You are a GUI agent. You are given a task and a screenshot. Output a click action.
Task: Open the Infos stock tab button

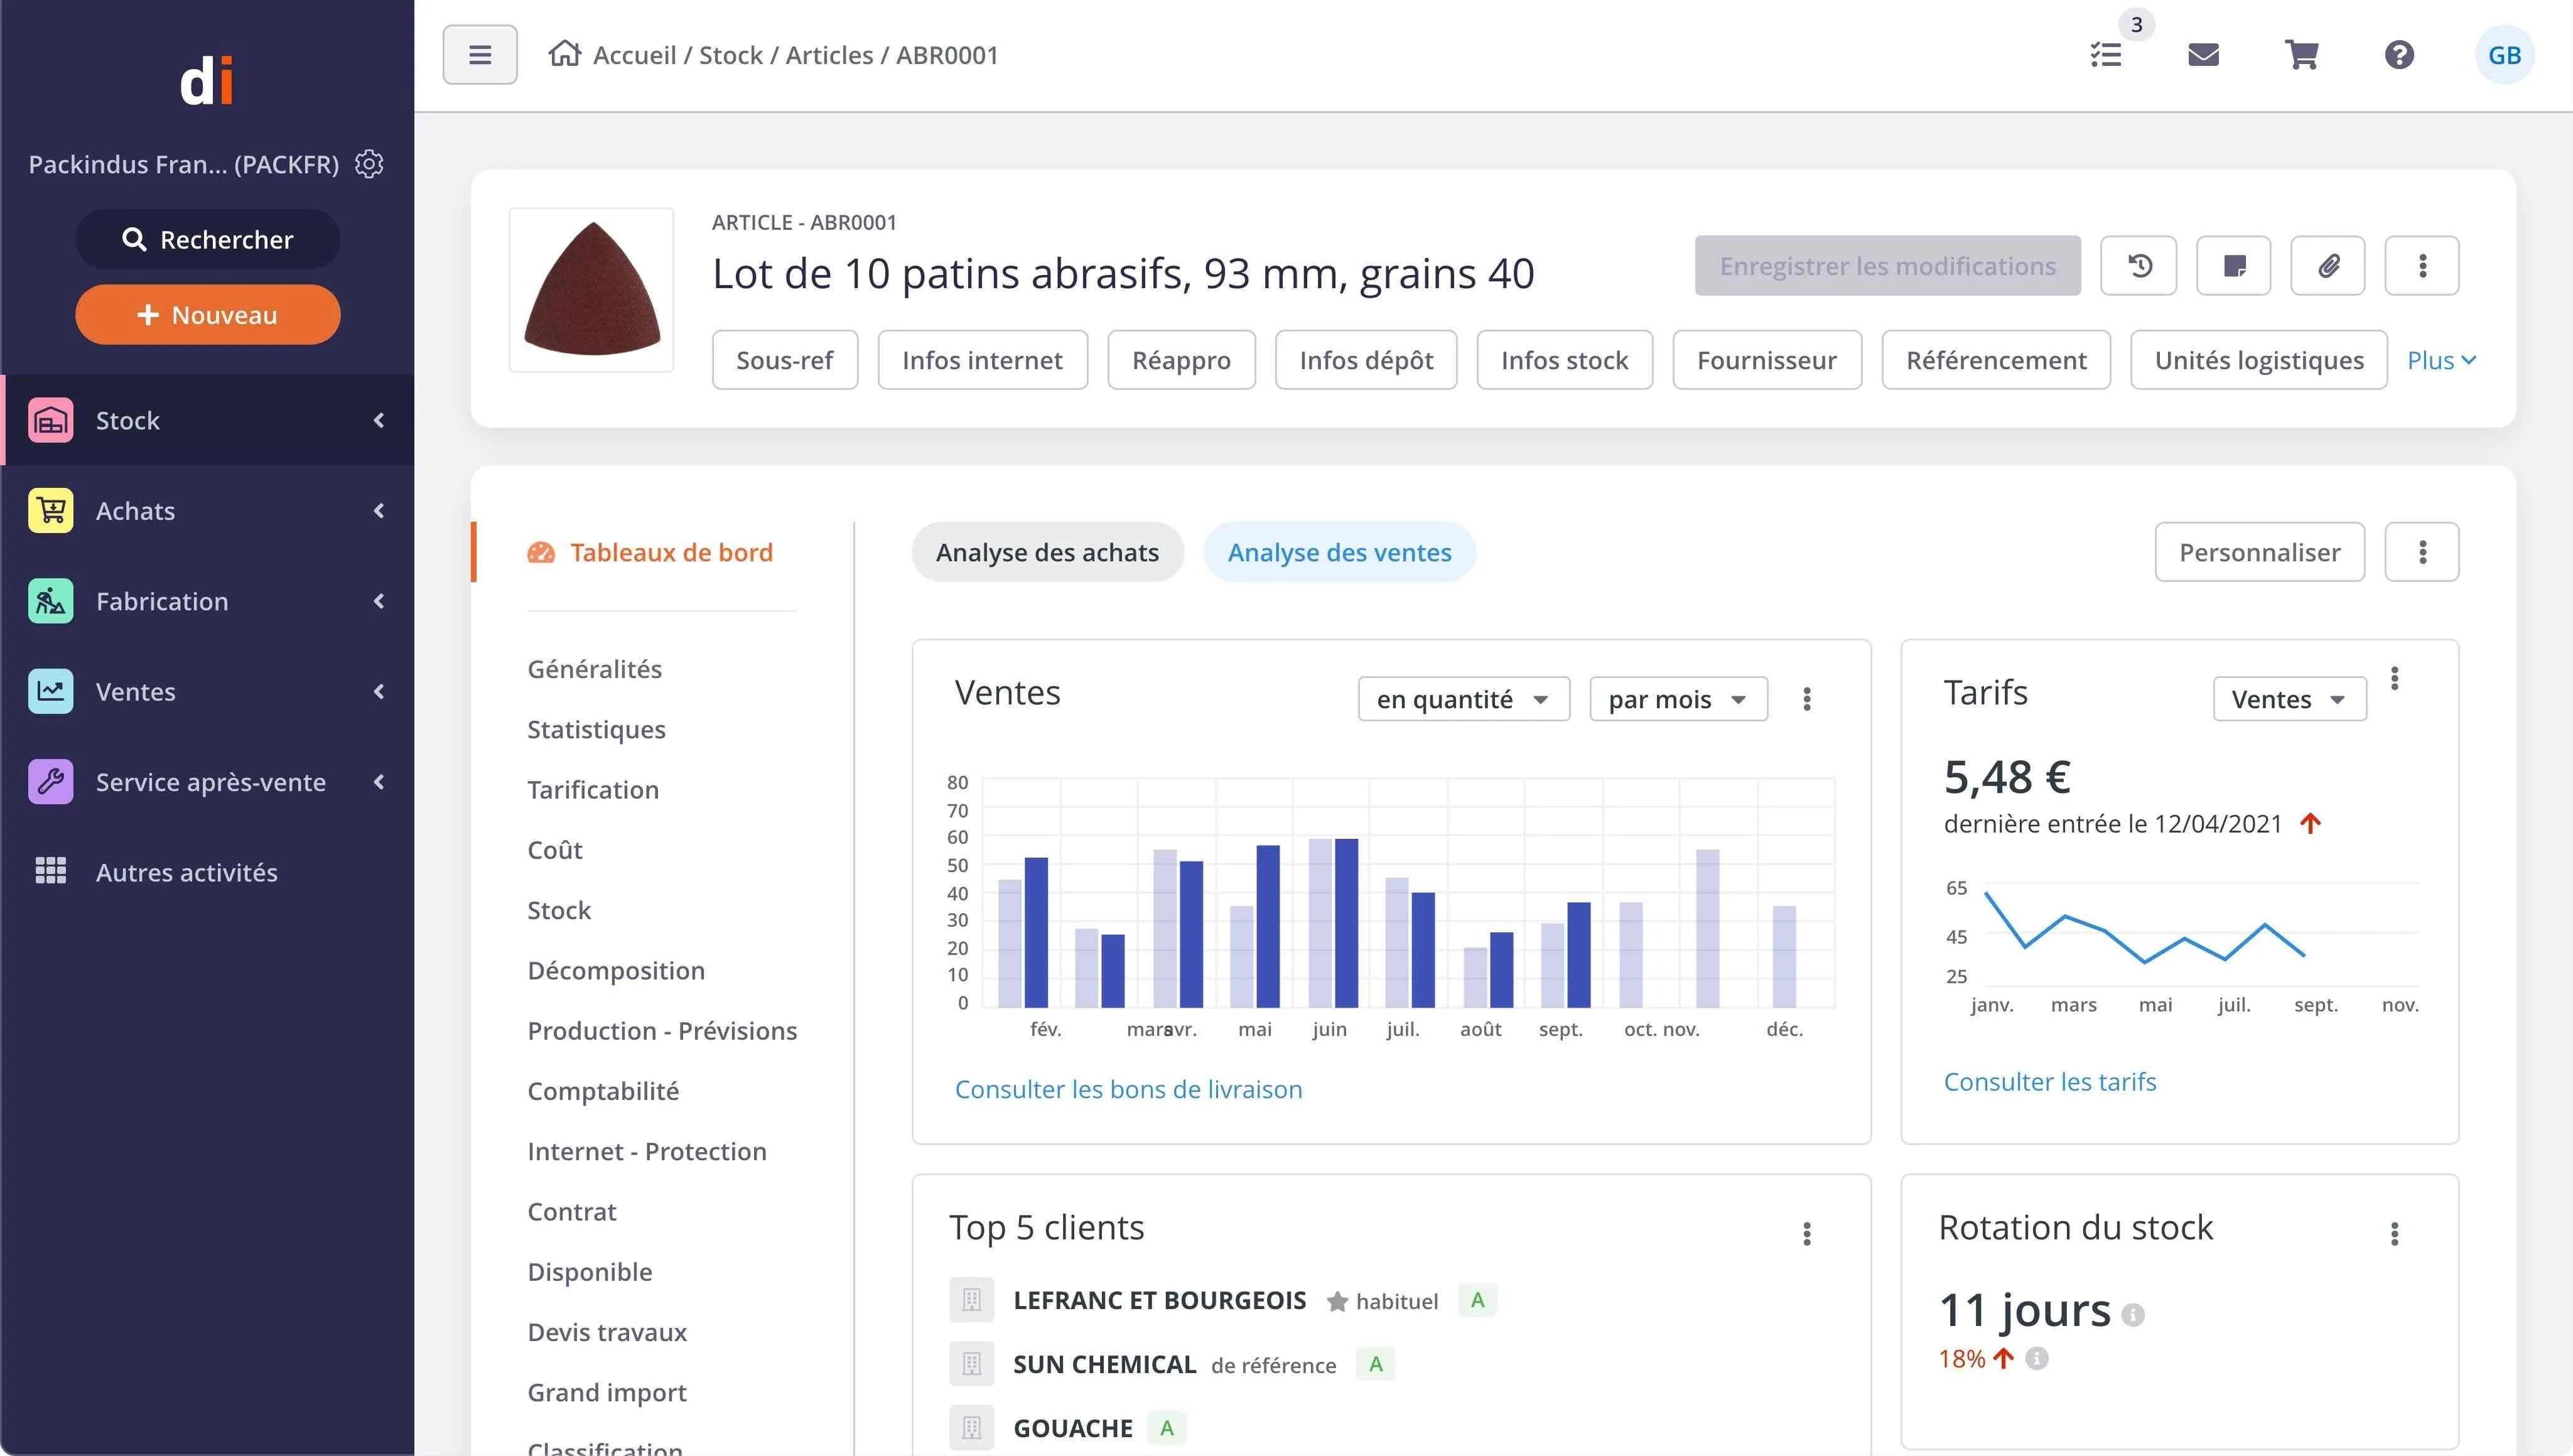(1564, 360)
